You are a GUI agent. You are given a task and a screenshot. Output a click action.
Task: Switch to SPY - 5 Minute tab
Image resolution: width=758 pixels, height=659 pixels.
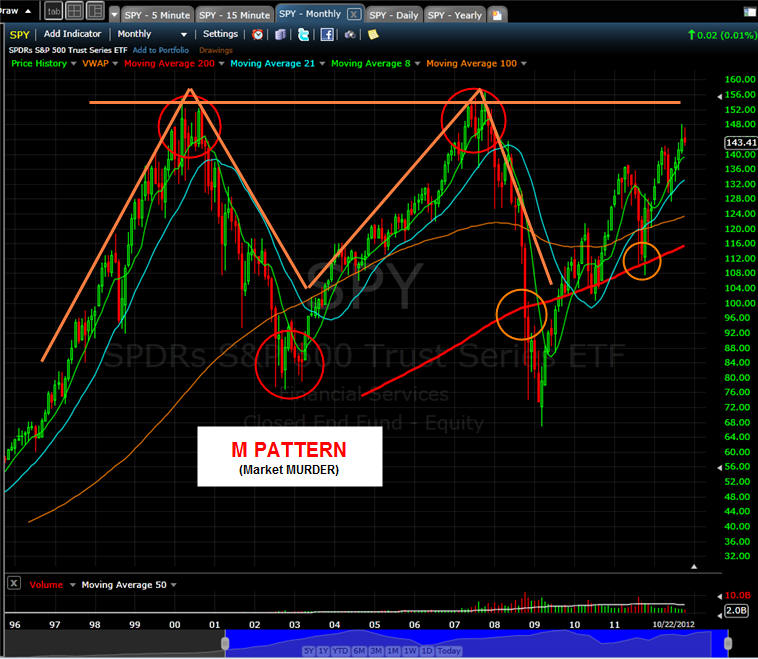pyautogui.click(x=157, y=15)
